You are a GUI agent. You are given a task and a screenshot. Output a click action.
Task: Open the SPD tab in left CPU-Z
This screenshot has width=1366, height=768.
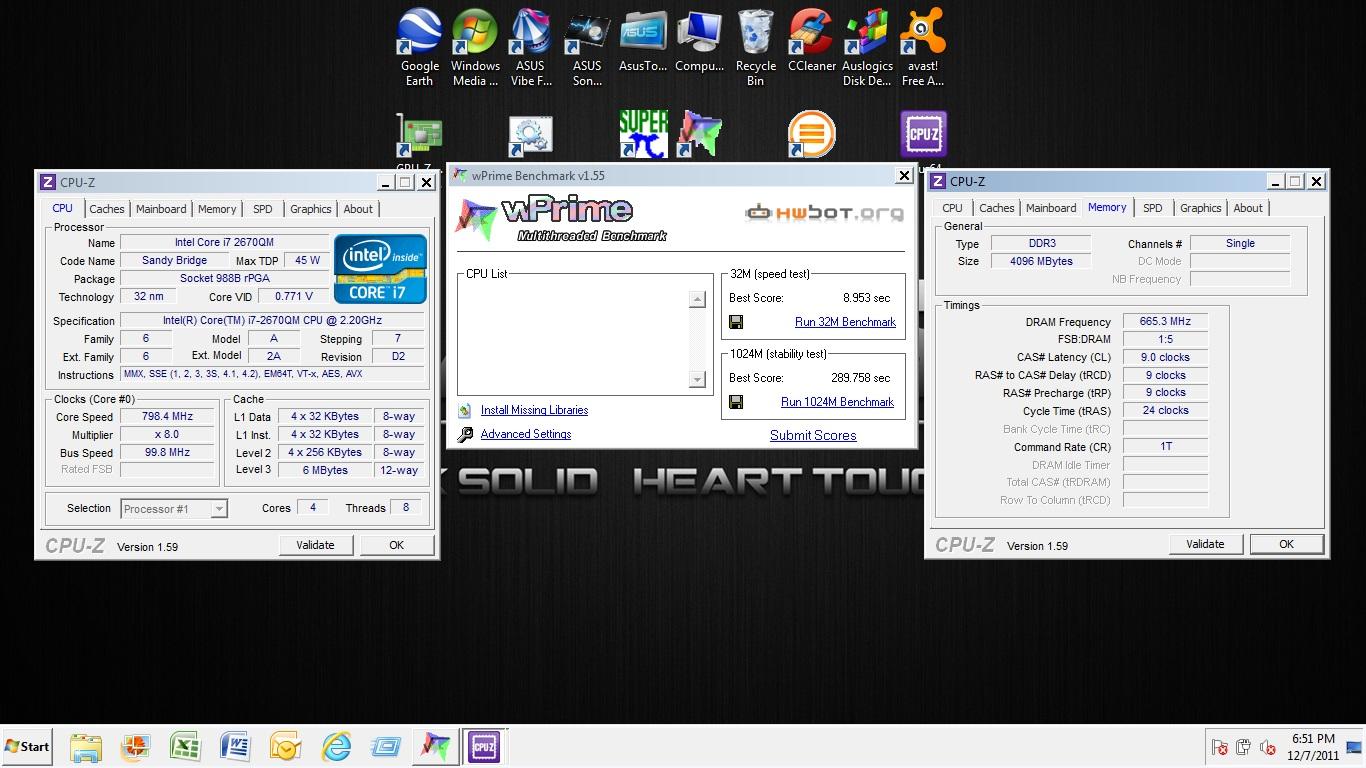click(262, 209)
